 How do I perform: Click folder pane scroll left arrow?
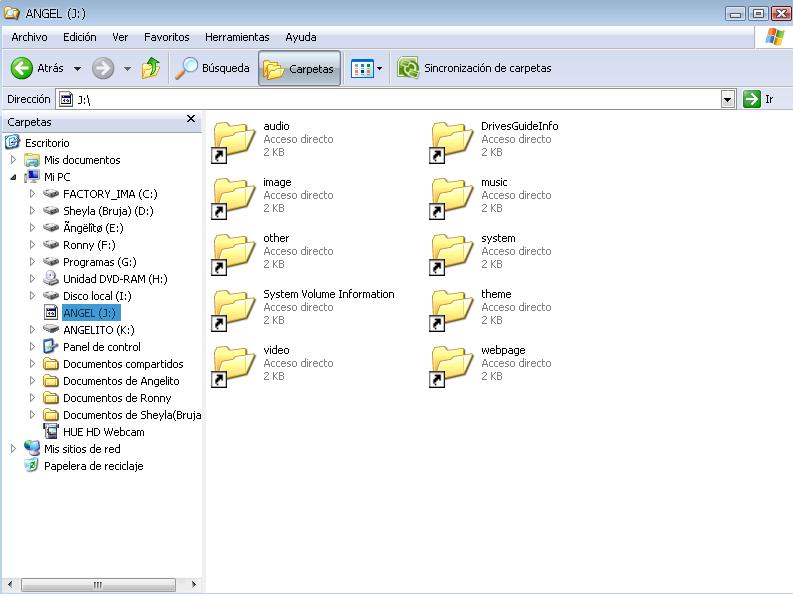coord(10,585)
